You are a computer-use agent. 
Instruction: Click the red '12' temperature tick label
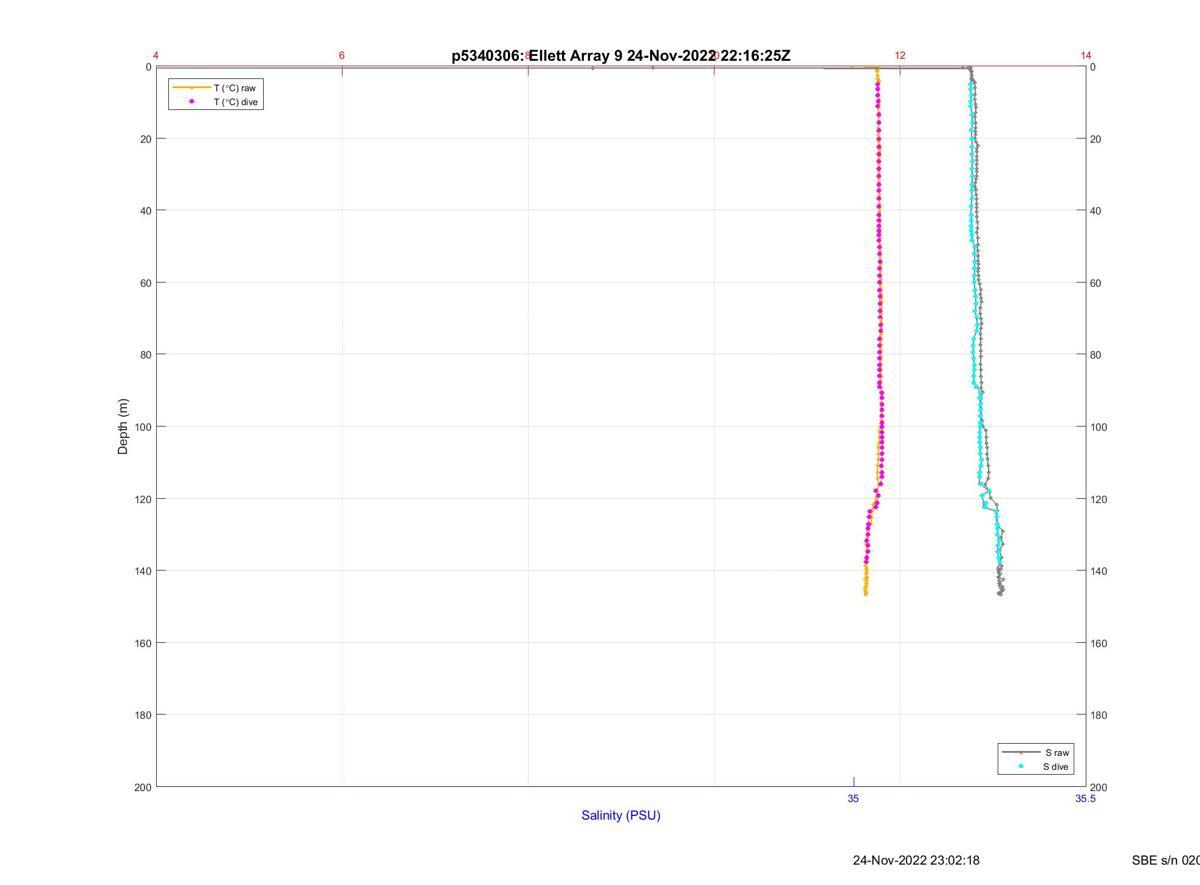[x=900, y=55]
